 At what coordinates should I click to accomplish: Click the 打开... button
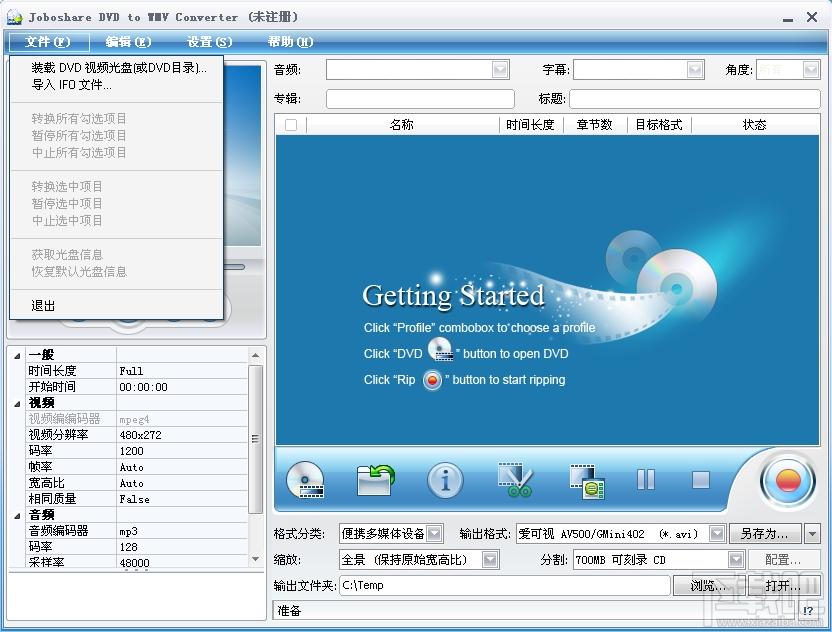click(x=784, y=585)
